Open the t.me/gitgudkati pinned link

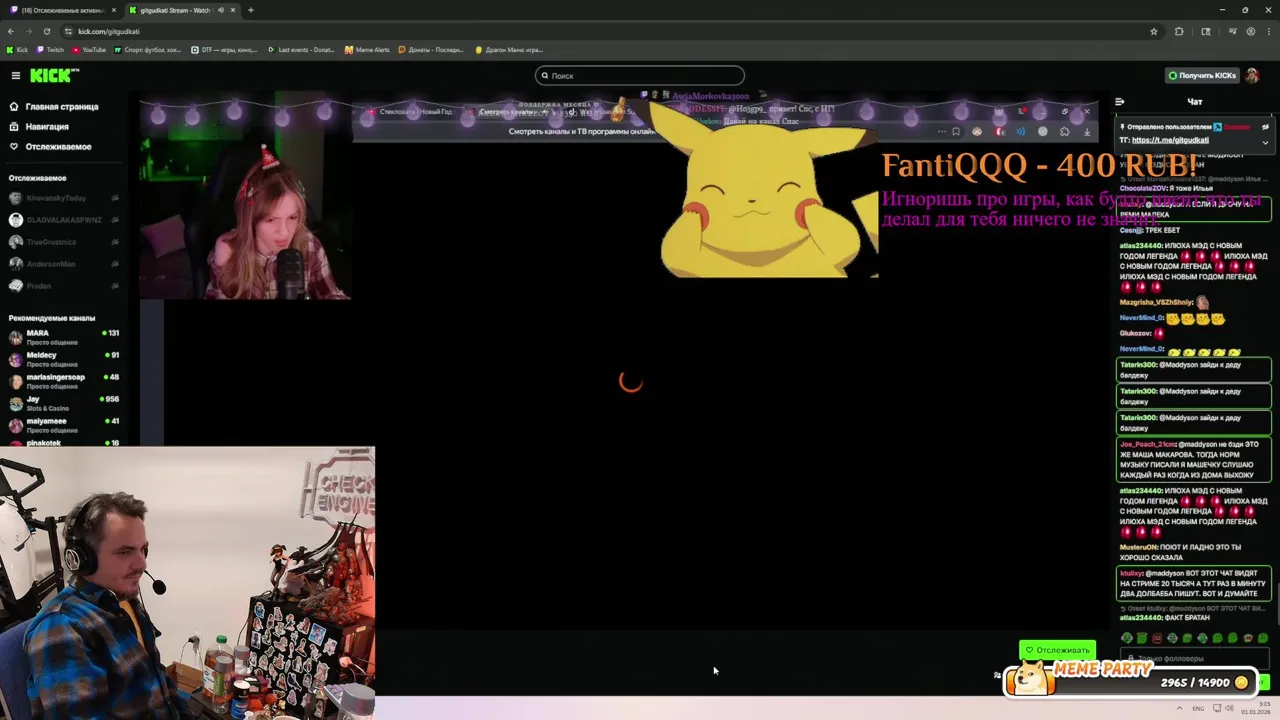coord(1170,140)
